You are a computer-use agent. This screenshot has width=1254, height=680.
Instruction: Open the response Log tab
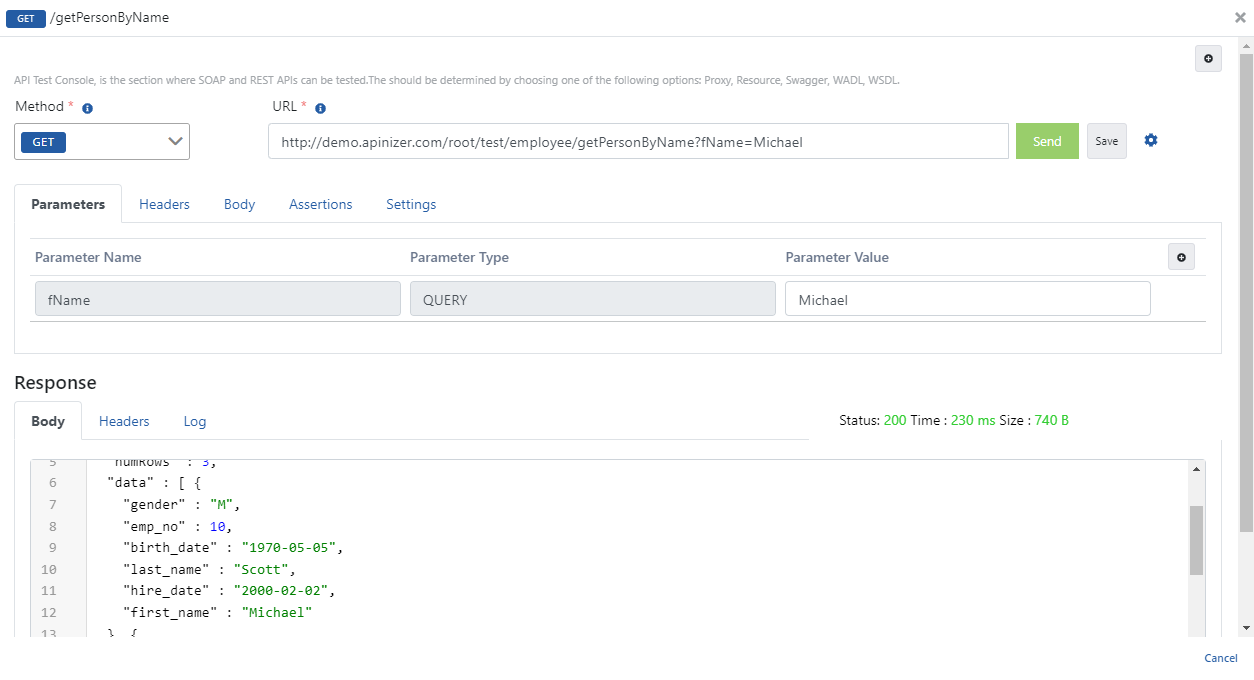pyautogui.click(x=195, y=421)
